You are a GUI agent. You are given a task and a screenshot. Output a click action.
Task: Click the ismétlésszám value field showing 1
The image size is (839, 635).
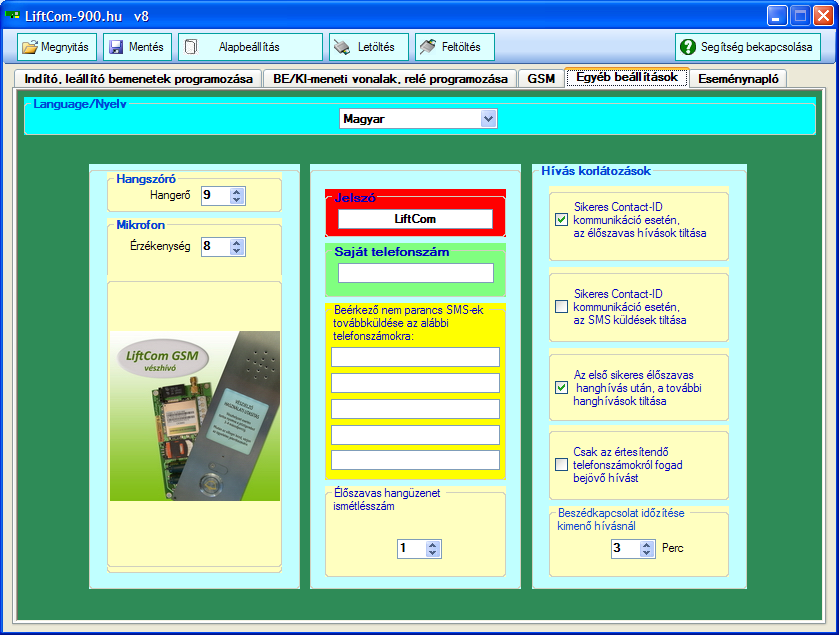click(x=411, y=549)
